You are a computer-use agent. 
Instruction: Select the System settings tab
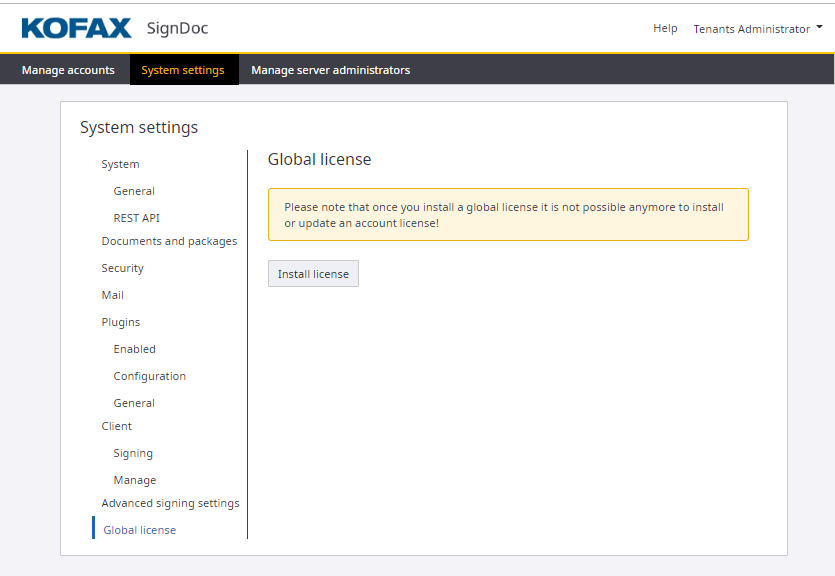[183, 70]
